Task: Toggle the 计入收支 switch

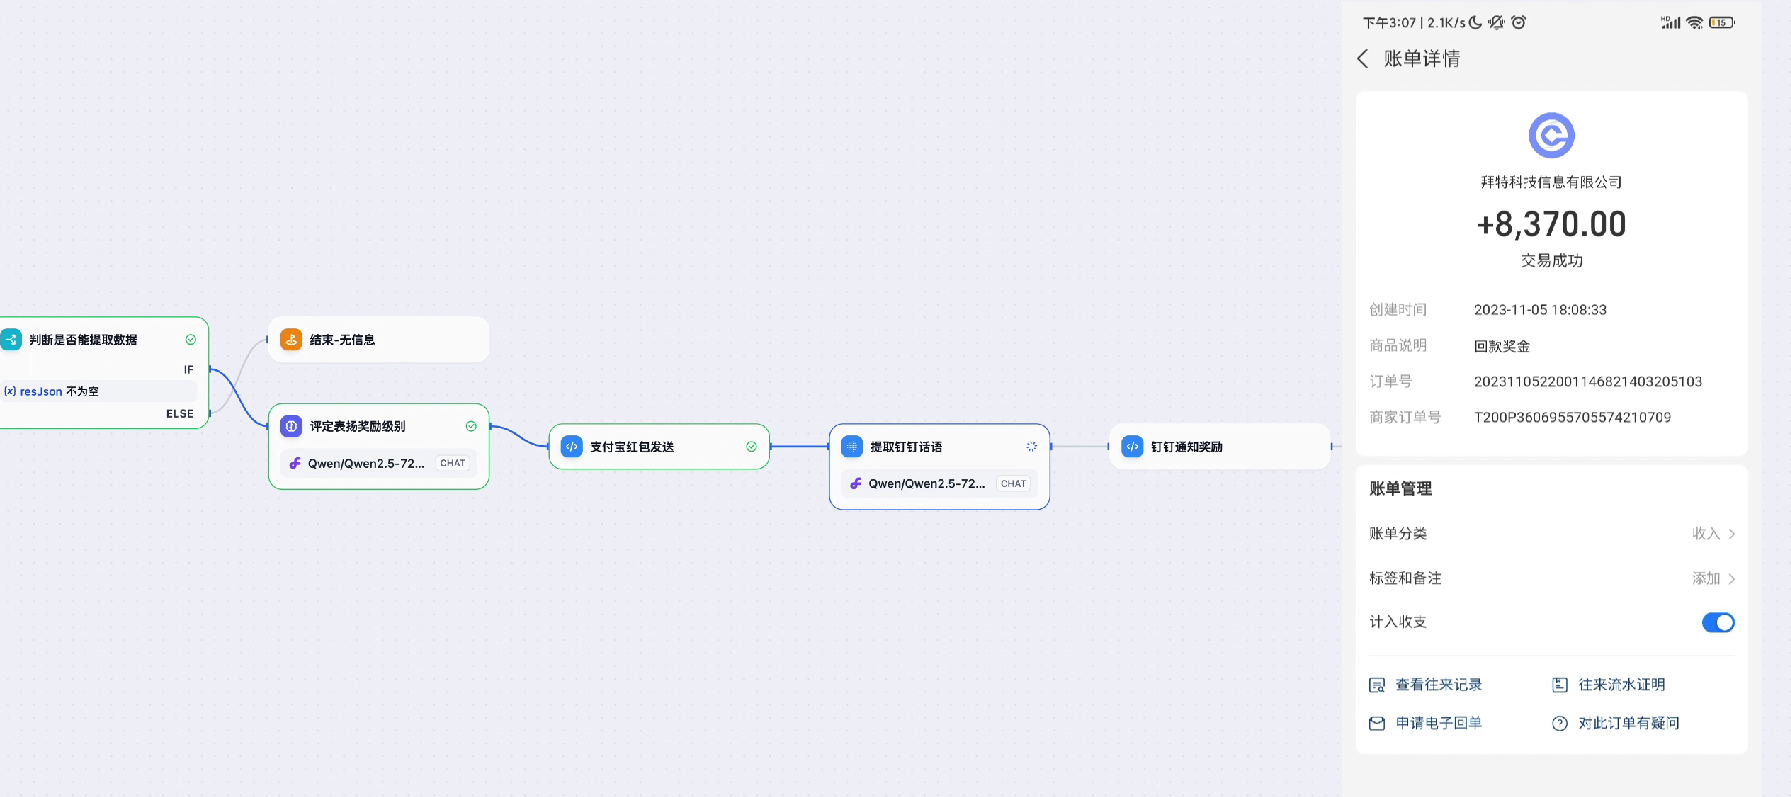Action: [x=1717, y=622]
